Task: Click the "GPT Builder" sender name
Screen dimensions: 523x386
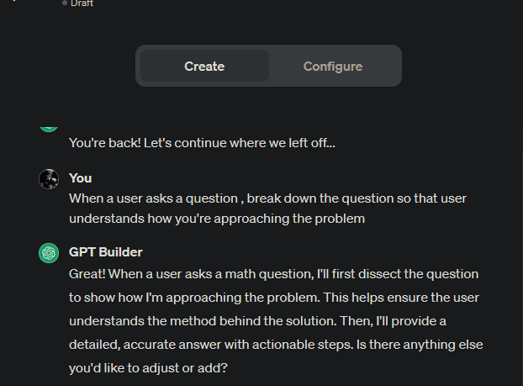Action: 106,252
